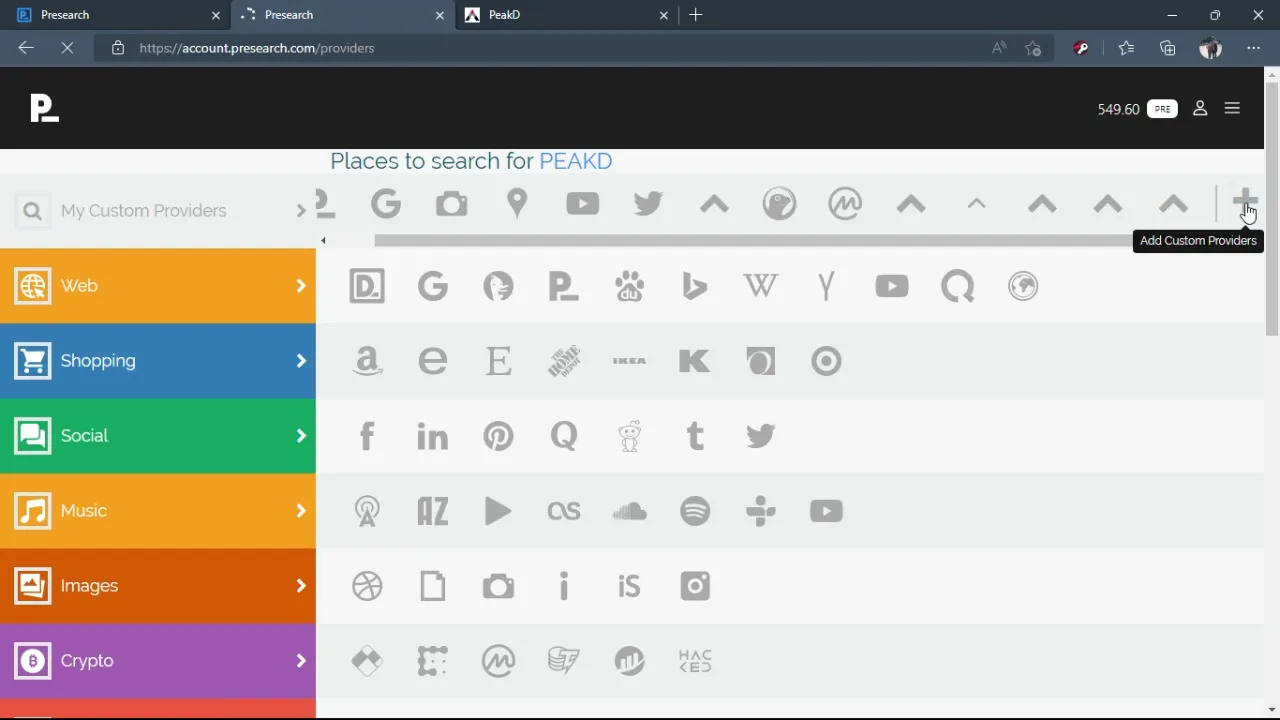Pick the Spotify icon
Image resolution: width=1280 pixels, height=720 pixels.
tap(695, 511)
